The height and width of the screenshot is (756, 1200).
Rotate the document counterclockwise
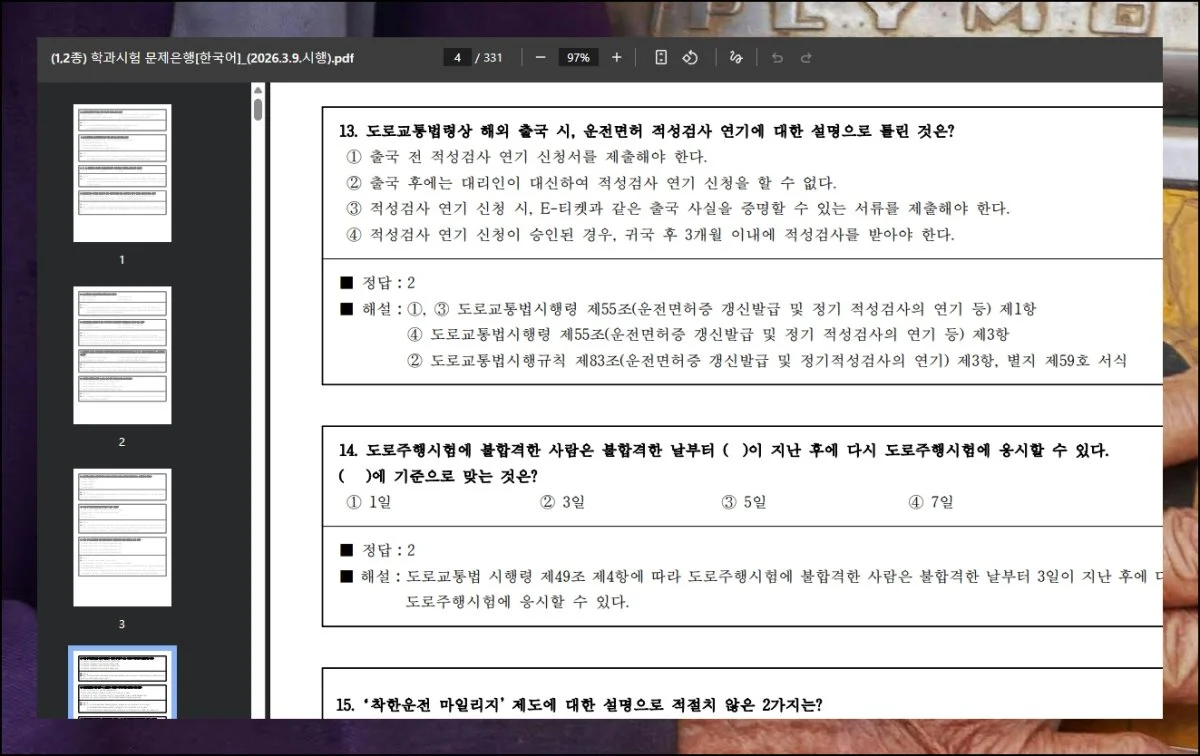point(689,58)
